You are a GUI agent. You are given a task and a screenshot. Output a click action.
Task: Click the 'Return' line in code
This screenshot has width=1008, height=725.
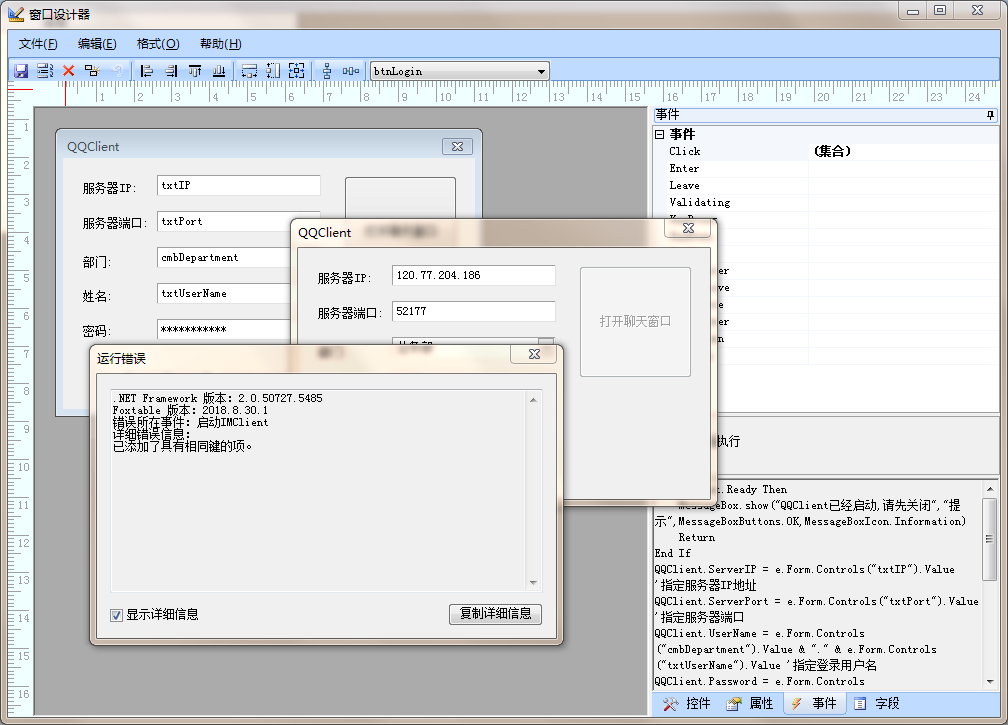pos(696,537)
